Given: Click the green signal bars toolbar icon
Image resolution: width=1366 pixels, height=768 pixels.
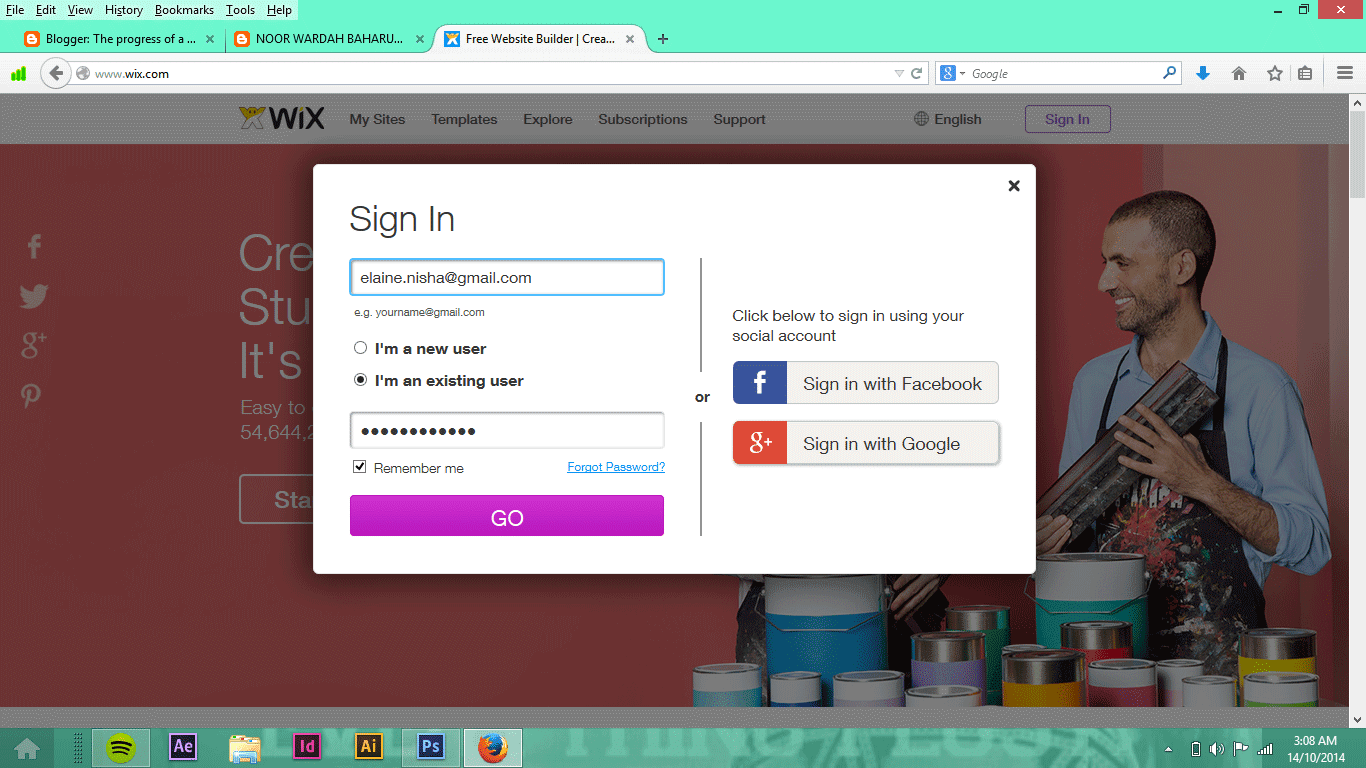Looking at the screenshot, I should pos(18,73).
